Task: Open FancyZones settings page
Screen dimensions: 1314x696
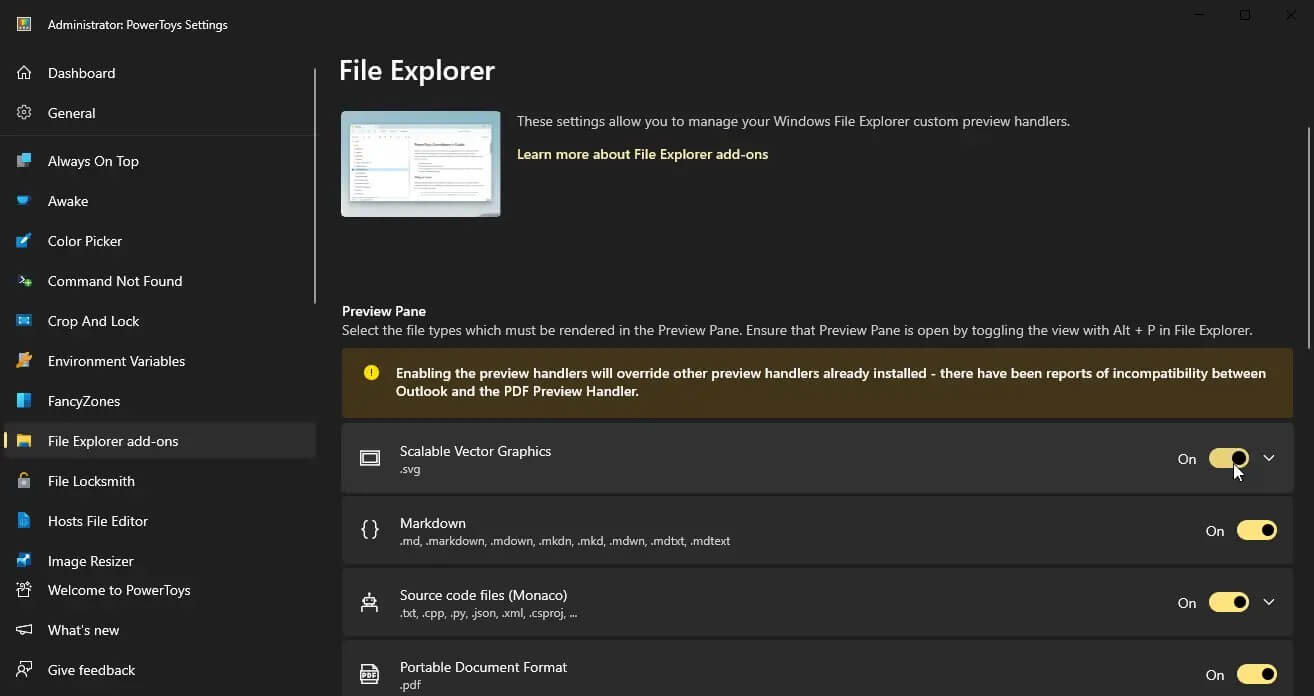Action: tap(160, 401)
